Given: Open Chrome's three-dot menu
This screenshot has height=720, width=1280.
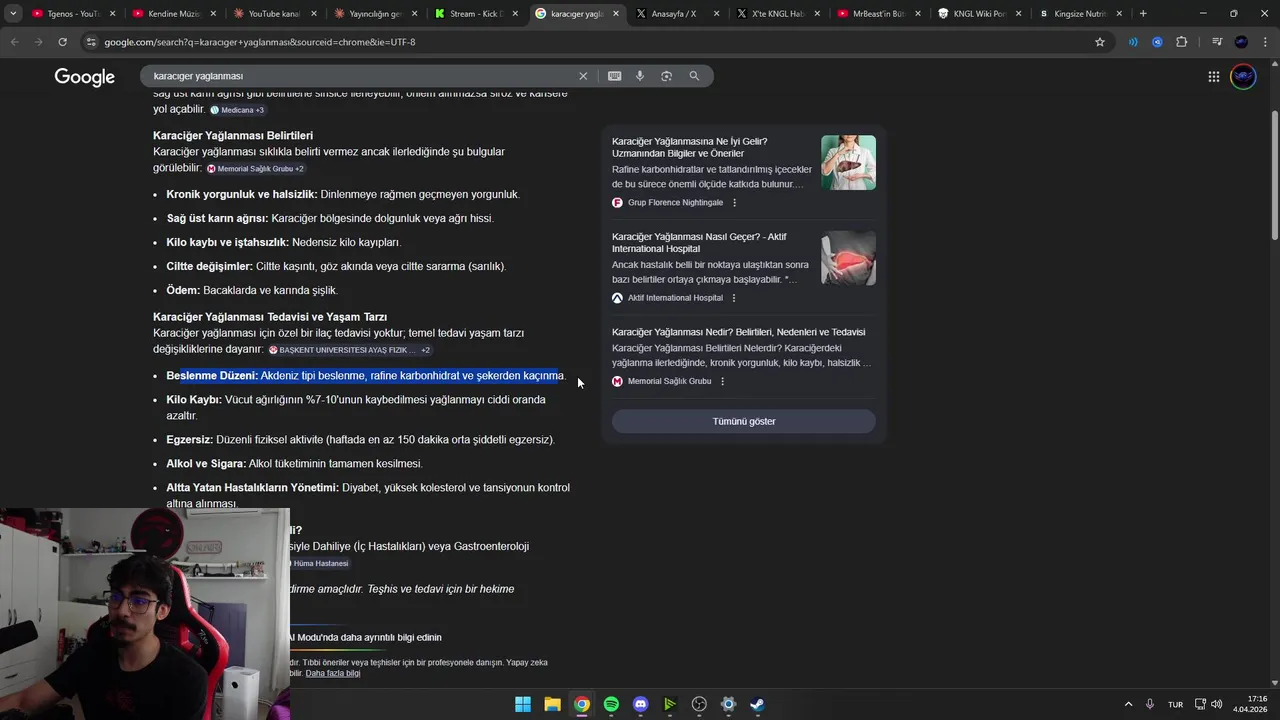Looking at the screenshot, I should (1265, 42).
